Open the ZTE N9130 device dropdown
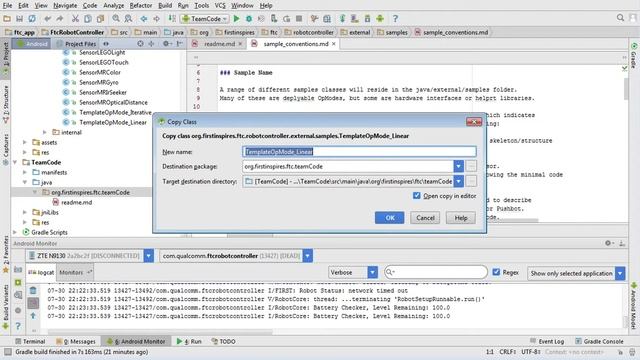The image size is (640, 360). pos(149,256)
